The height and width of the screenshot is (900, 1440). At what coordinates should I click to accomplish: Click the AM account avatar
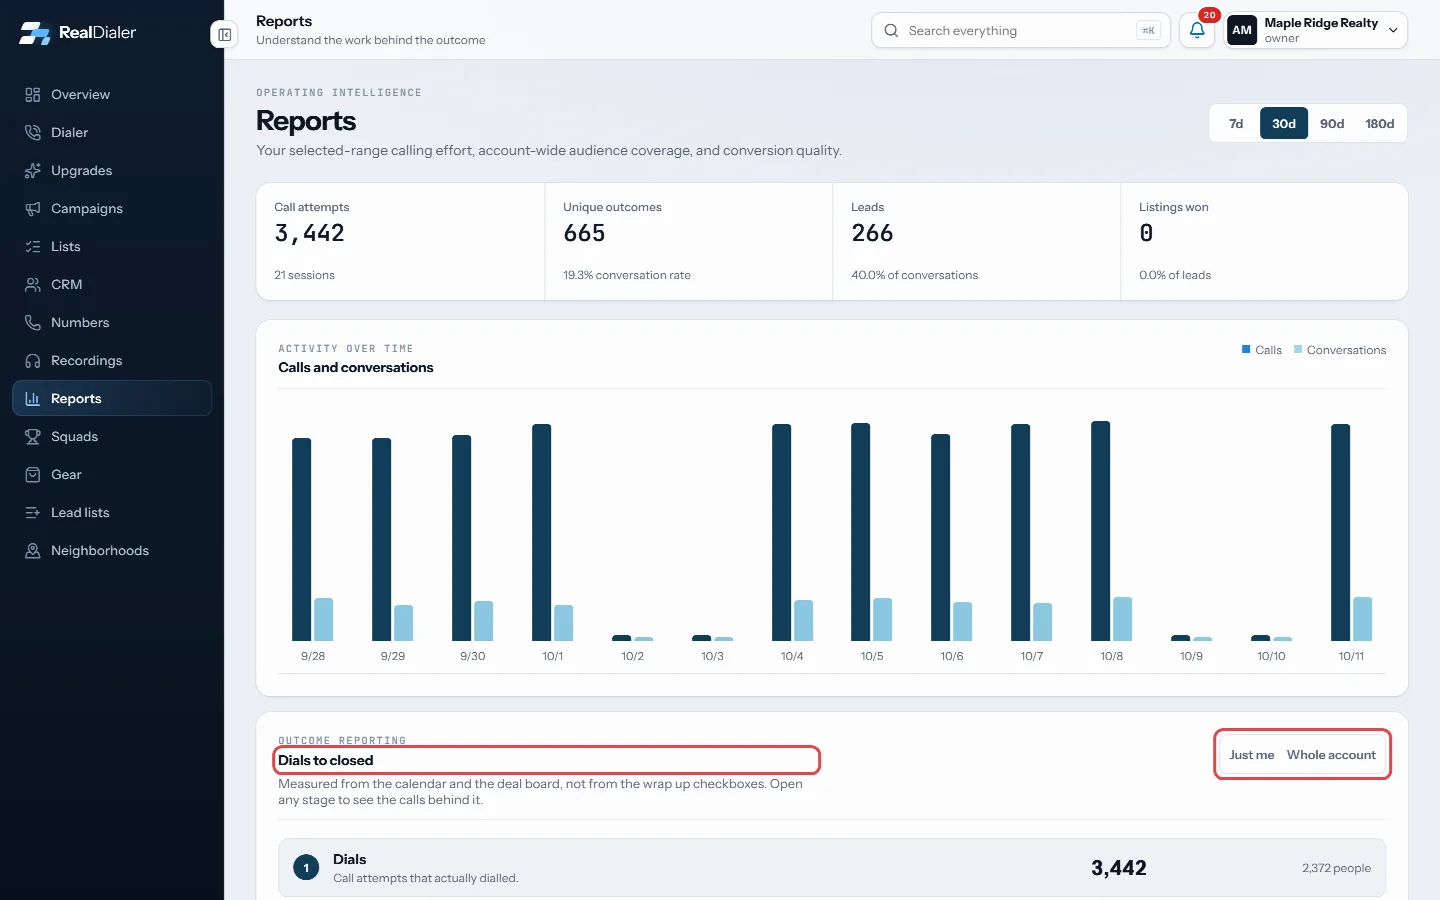pyautogui.click(x=1242, y=30)
